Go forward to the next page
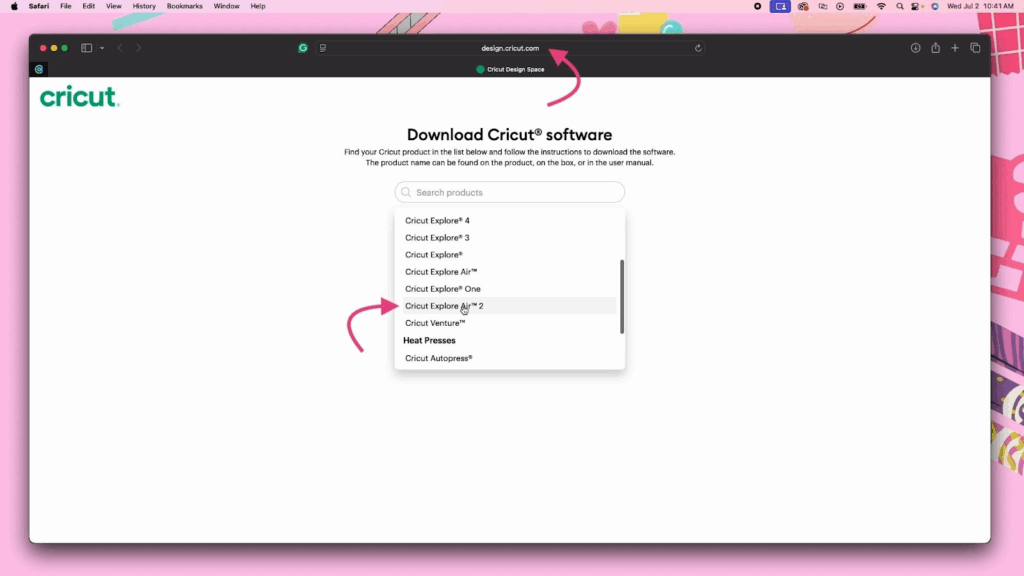 point(138,48)
